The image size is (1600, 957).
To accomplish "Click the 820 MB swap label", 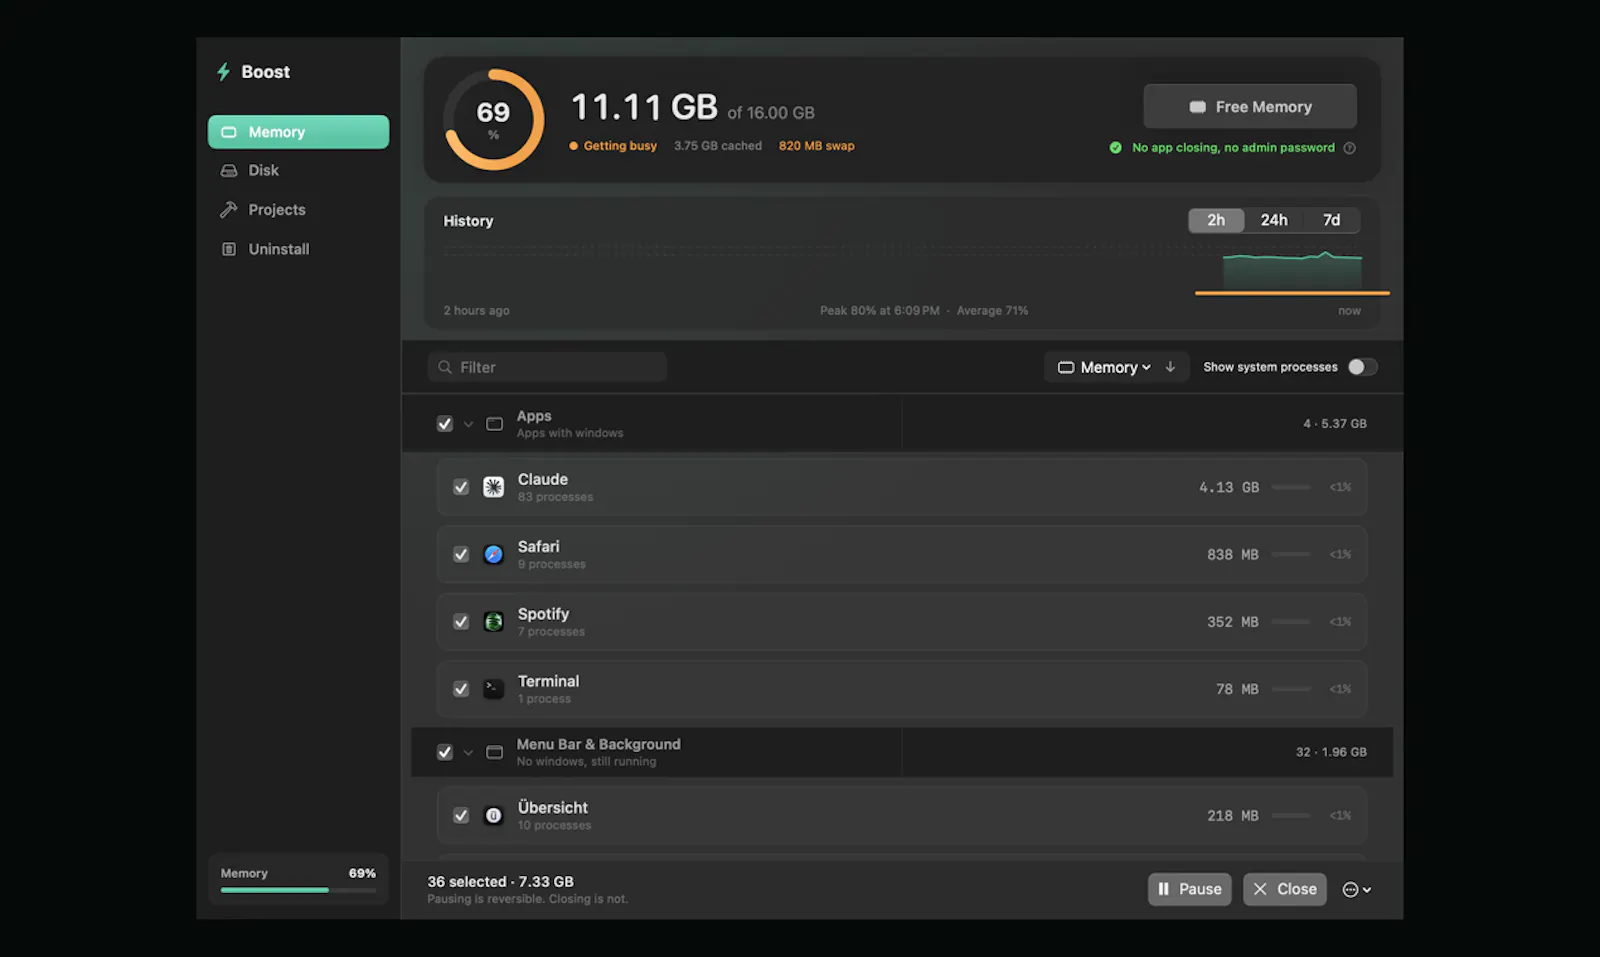I will (x=816, y=146).
